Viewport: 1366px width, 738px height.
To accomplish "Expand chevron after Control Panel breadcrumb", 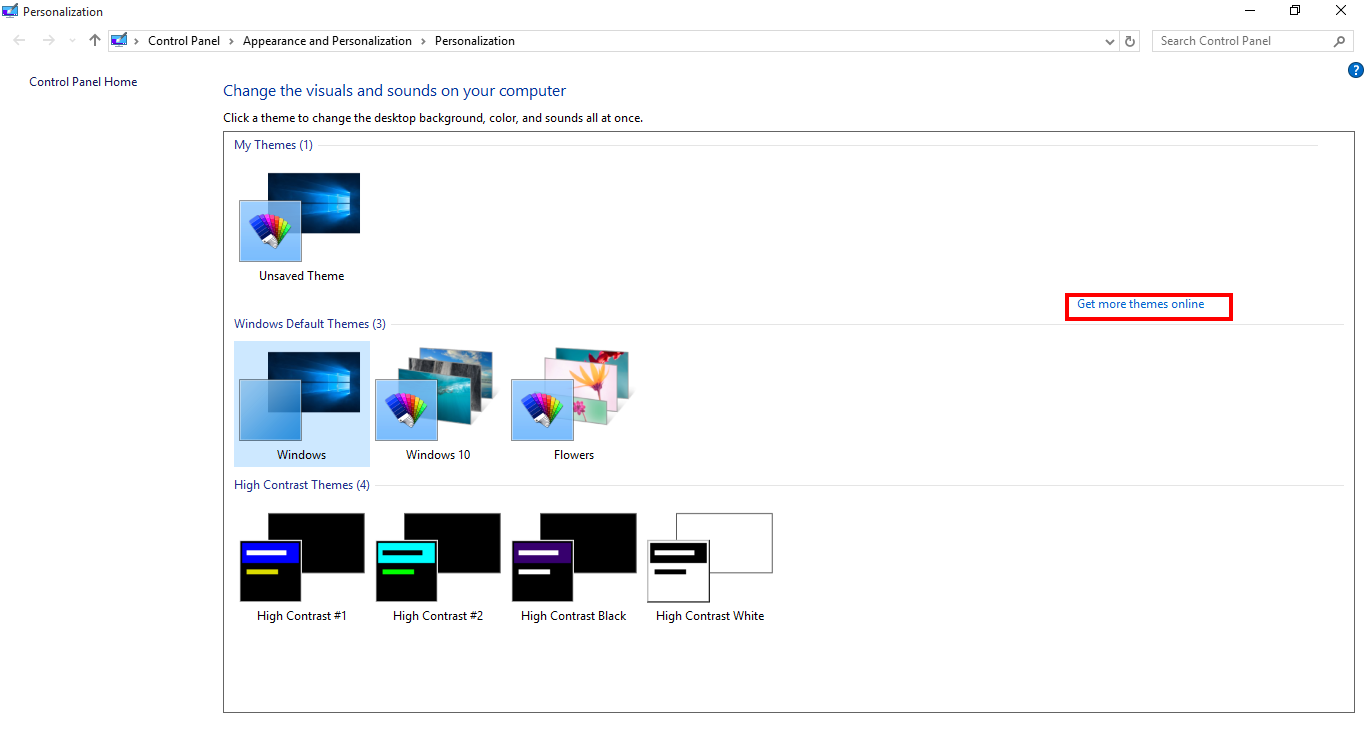I will click(x=232, y=41).
